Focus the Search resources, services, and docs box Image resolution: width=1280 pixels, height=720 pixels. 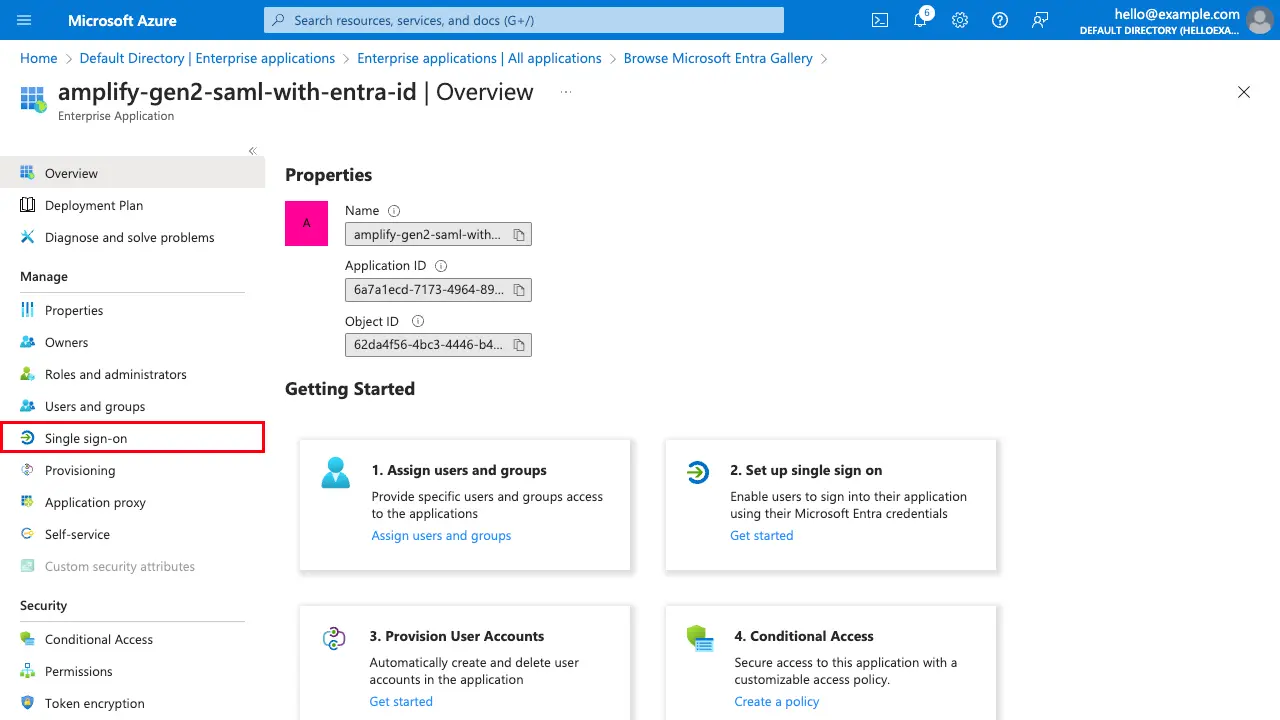pos(524,20)
